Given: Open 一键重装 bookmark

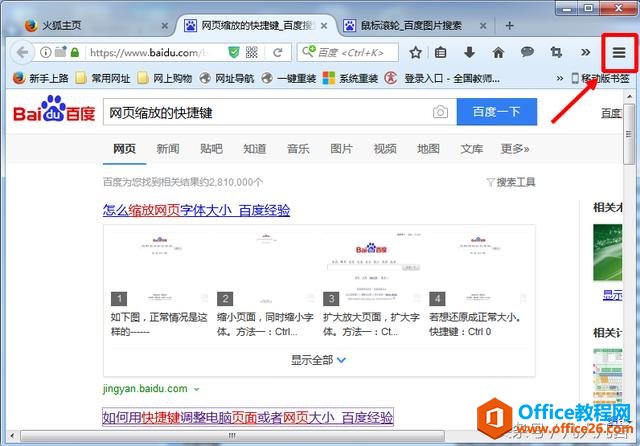Looking at the screenshot, I should click(x=289, y=78).
